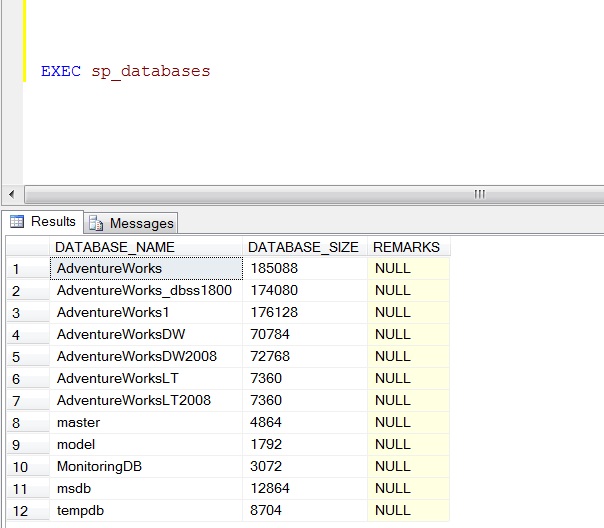This screenshot has height=528, width=604.
Task: Click the DATABASE_SIZE column header
Action: point(305,247)
